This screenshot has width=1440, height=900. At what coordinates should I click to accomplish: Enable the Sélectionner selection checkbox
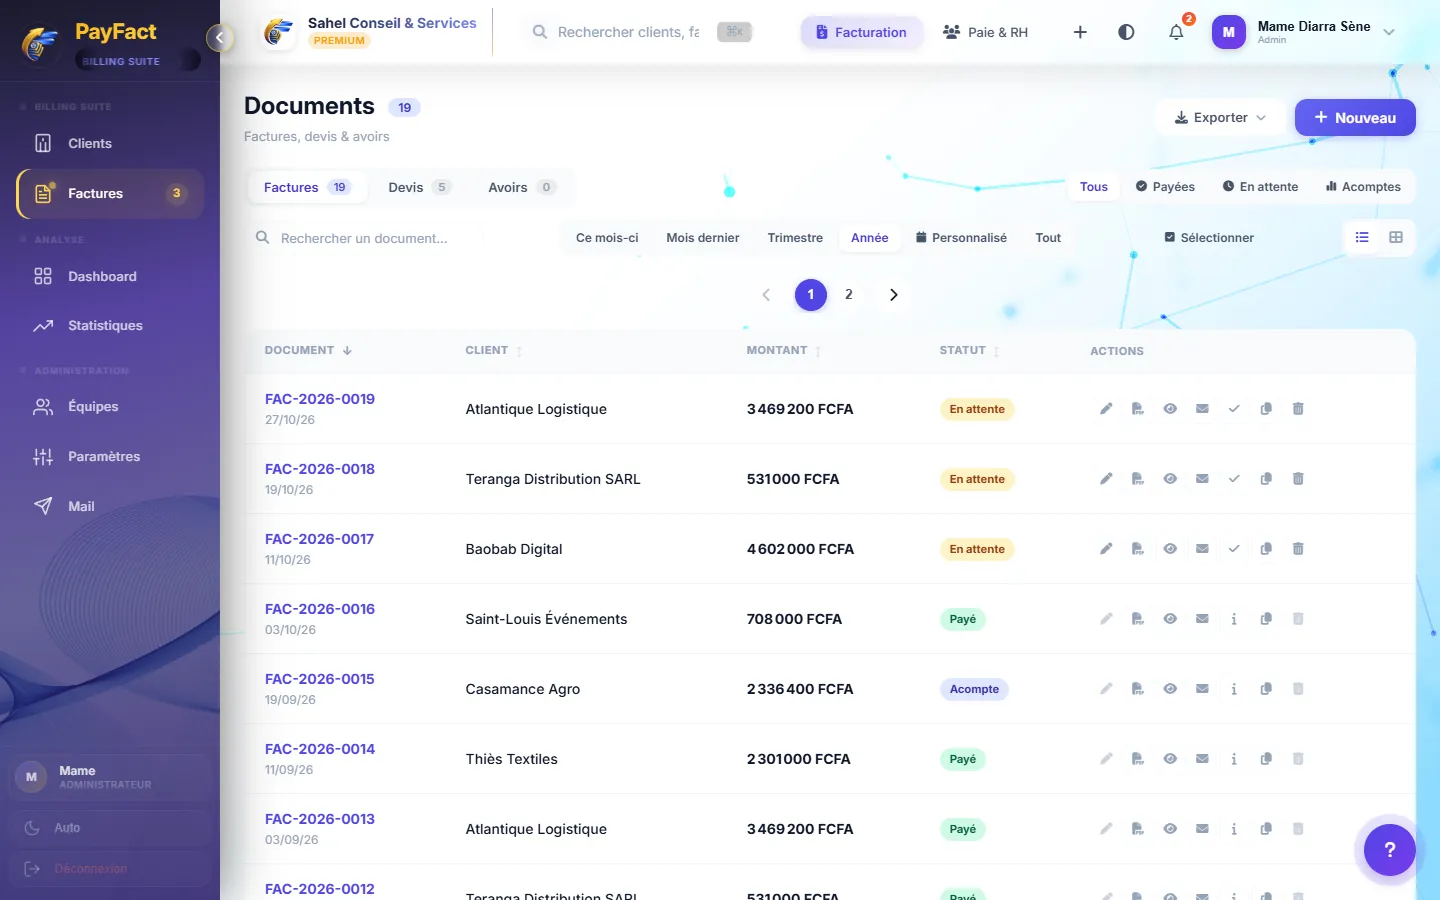pos(1209,238)
